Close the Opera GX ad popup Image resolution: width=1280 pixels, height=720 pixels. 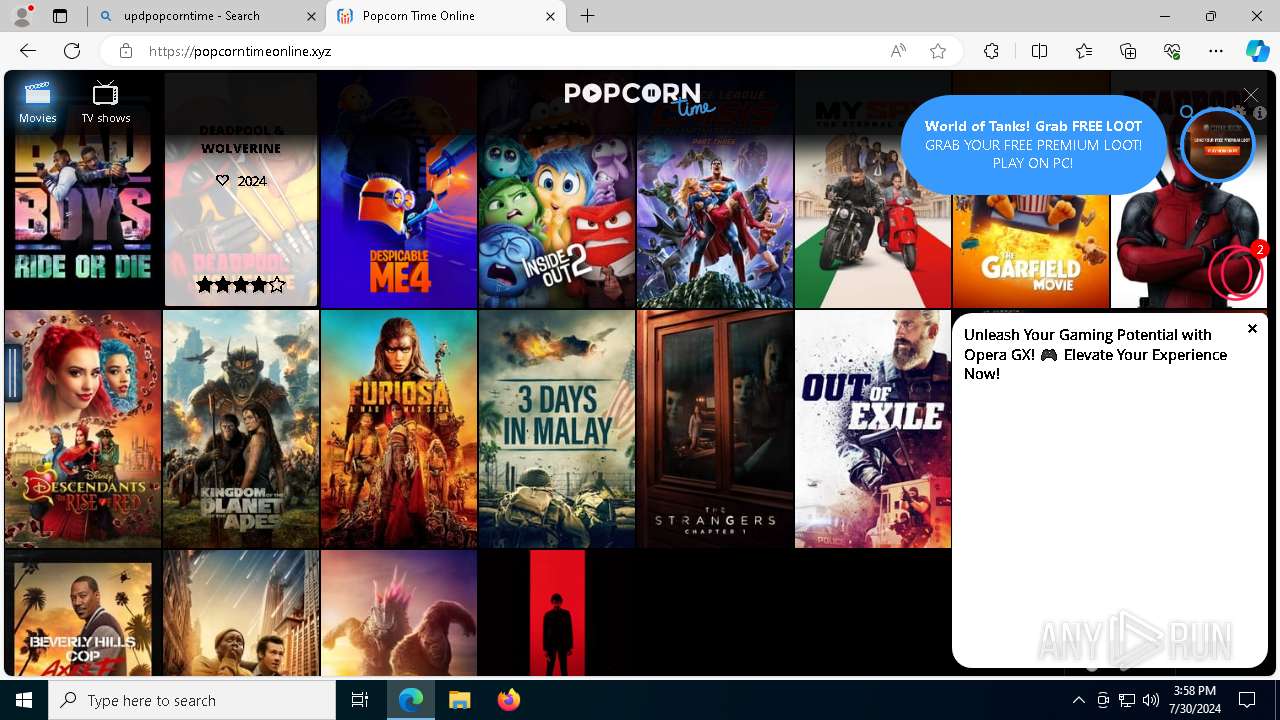(1252, 328)
